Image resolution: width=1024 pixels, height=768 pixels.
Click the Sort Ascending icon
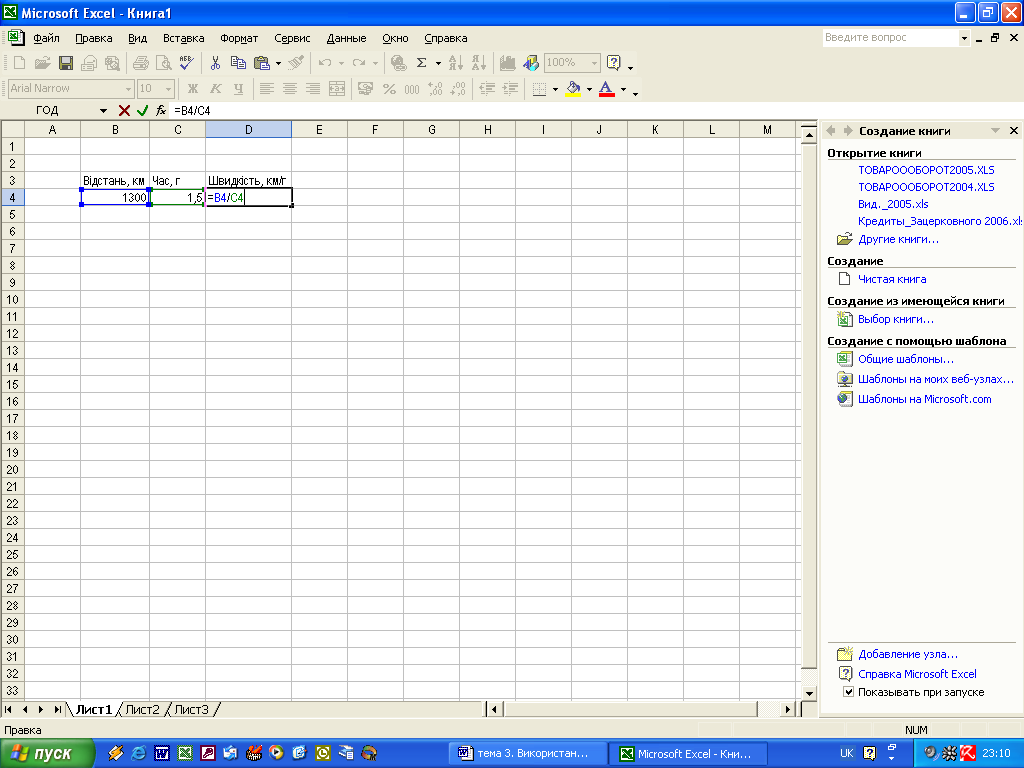(x=456, y=63)
